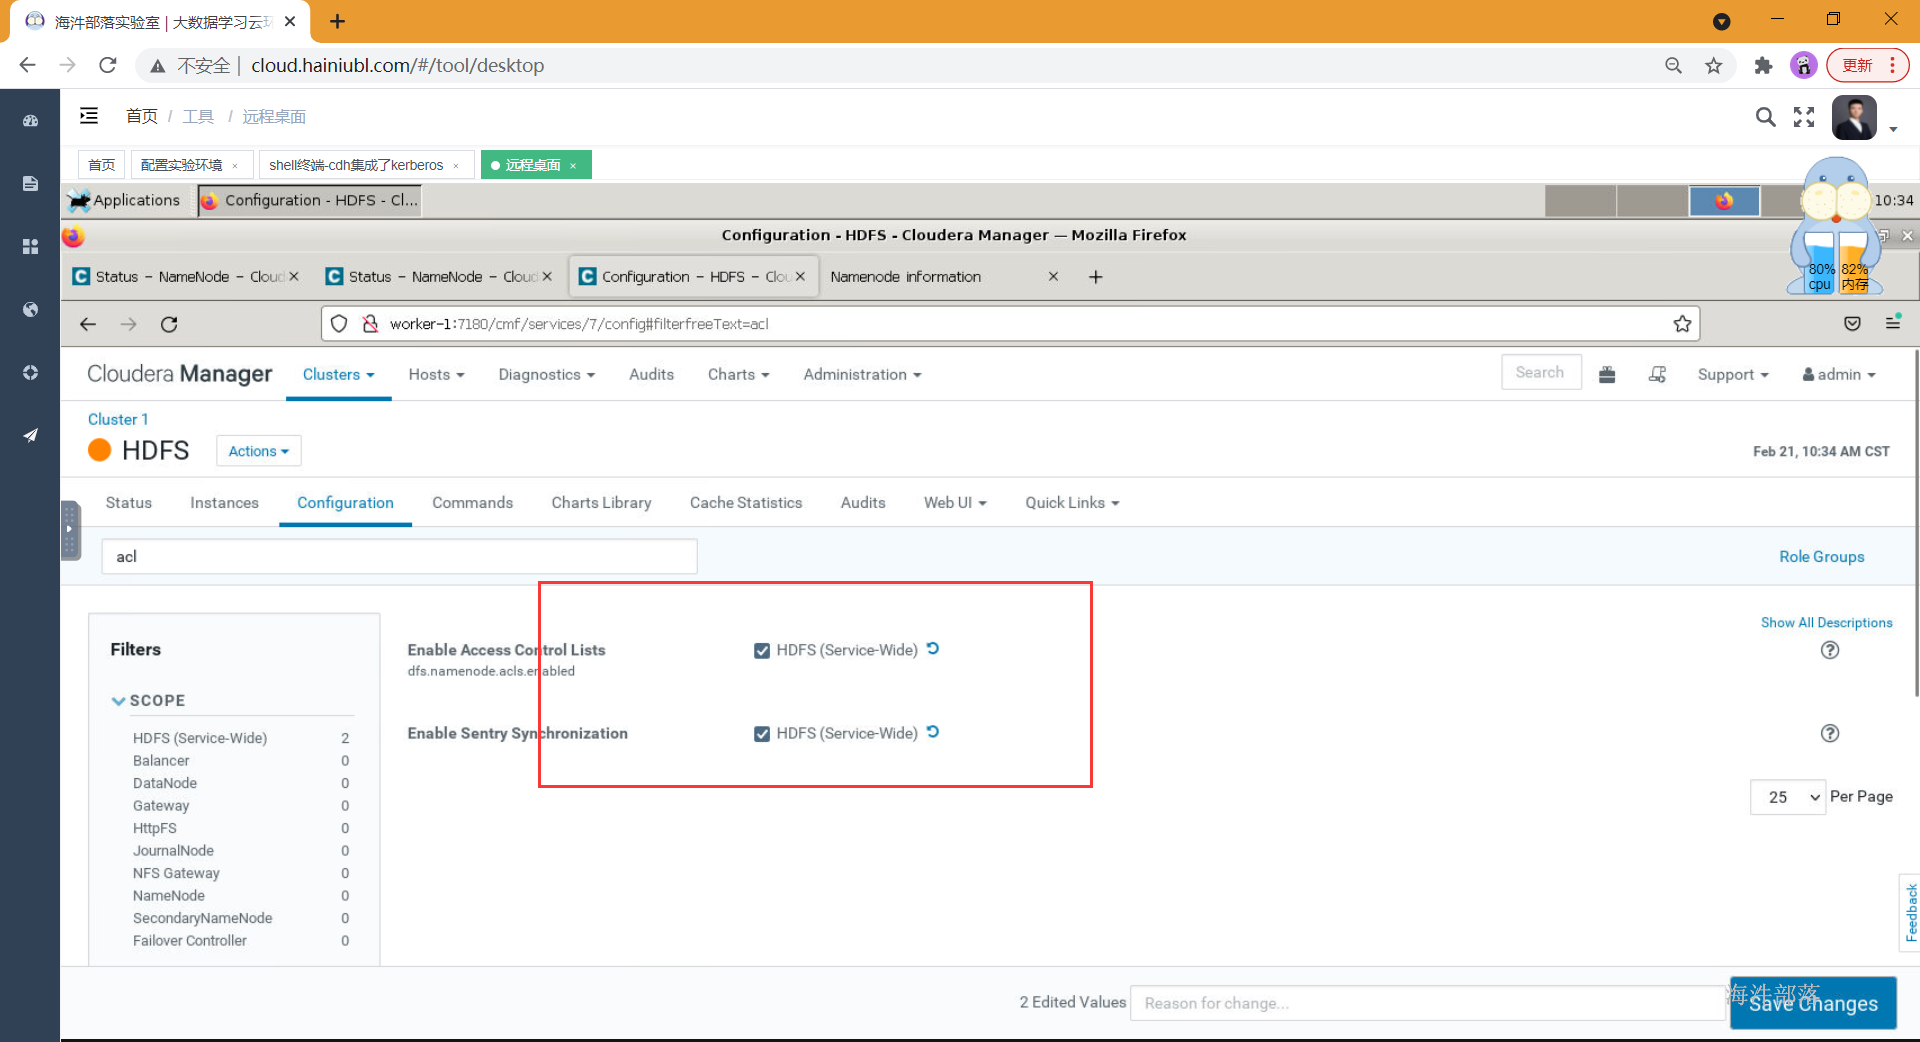
Task: Click Firefox back arrow in remote desktop
Action: click(88, 324)
